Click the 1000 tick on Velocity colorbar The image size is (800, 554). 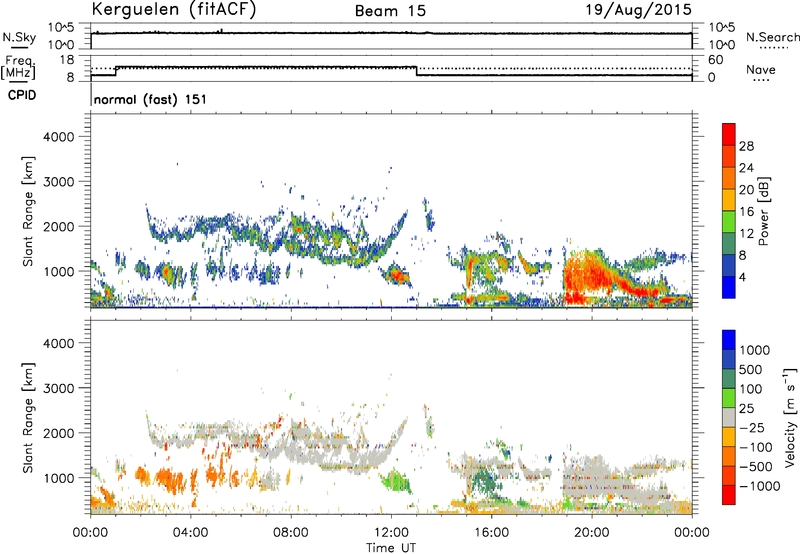(754, 350)
